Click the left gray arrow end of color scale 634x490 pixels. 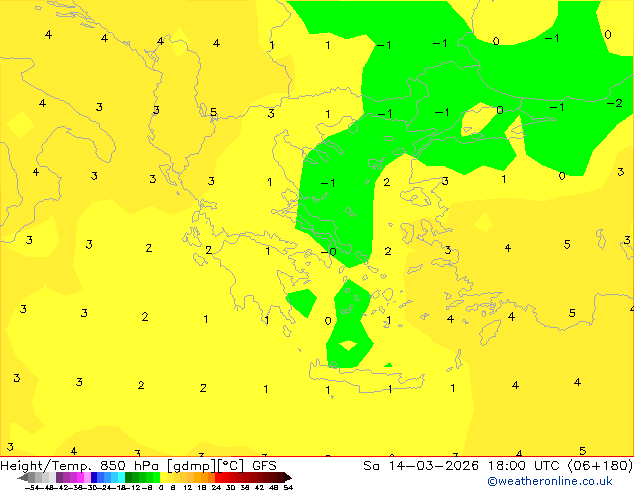[x=23, y=477]
